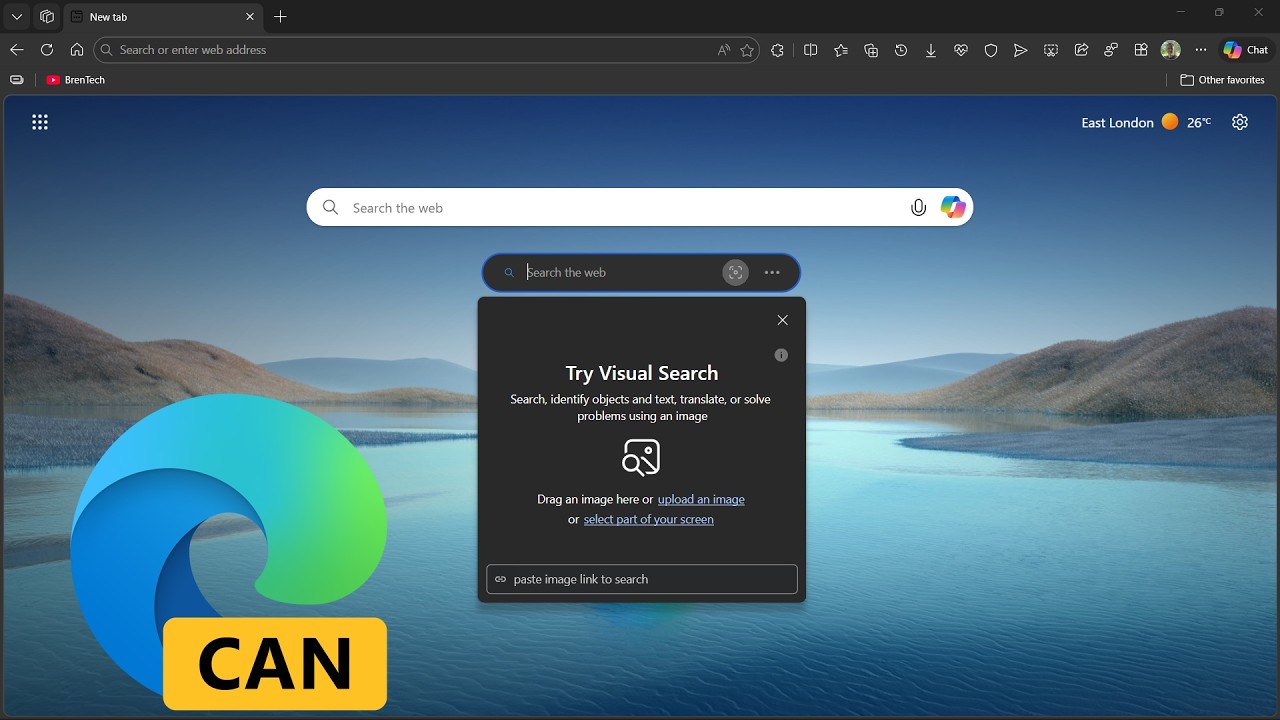
Task: Open the BrenTech favorite bookmark
Action: 76,80
